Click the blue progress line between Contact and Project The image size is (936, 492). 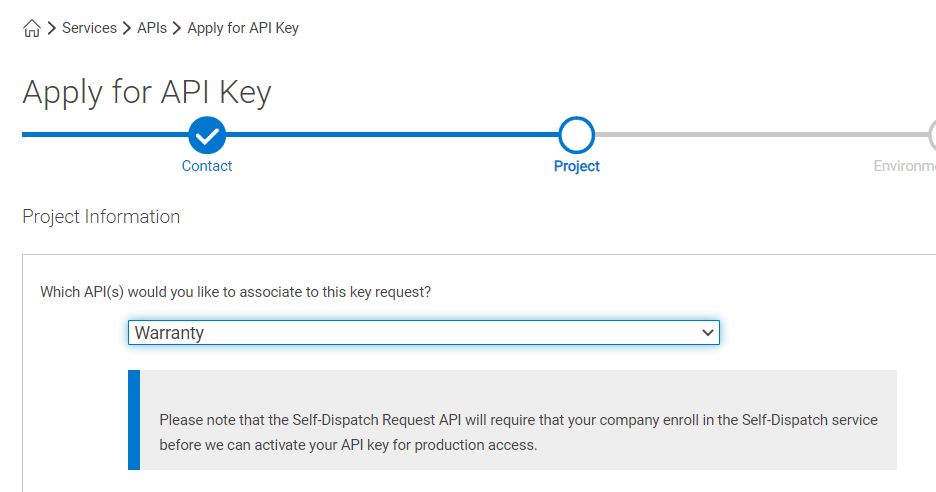(x=392, y=135)
